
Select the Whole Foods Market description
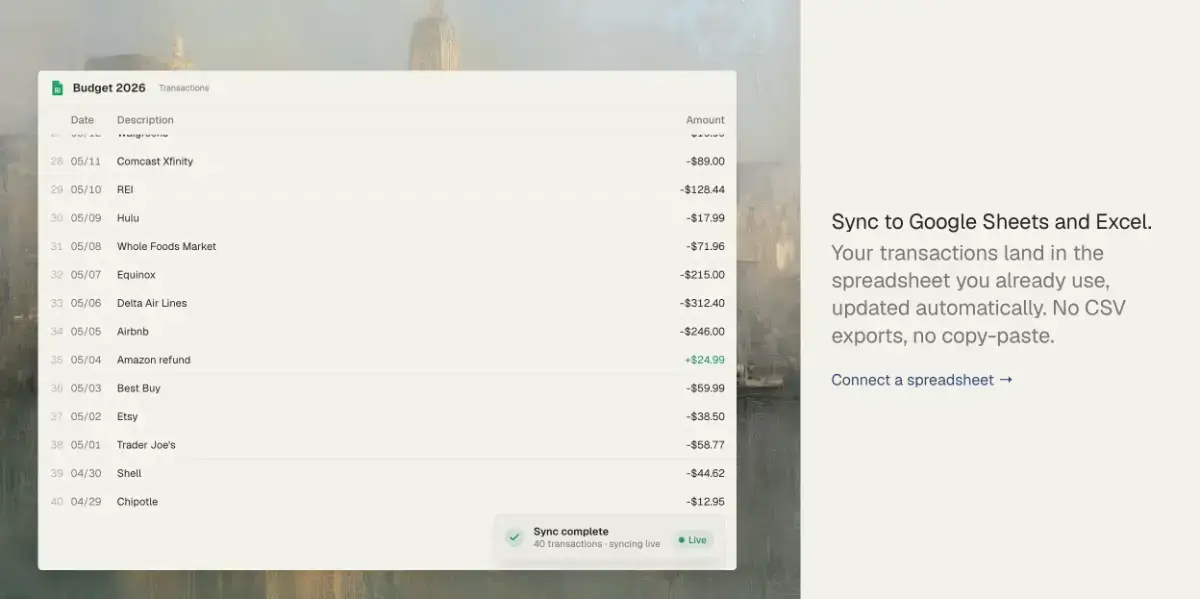[x=166, y=246]
